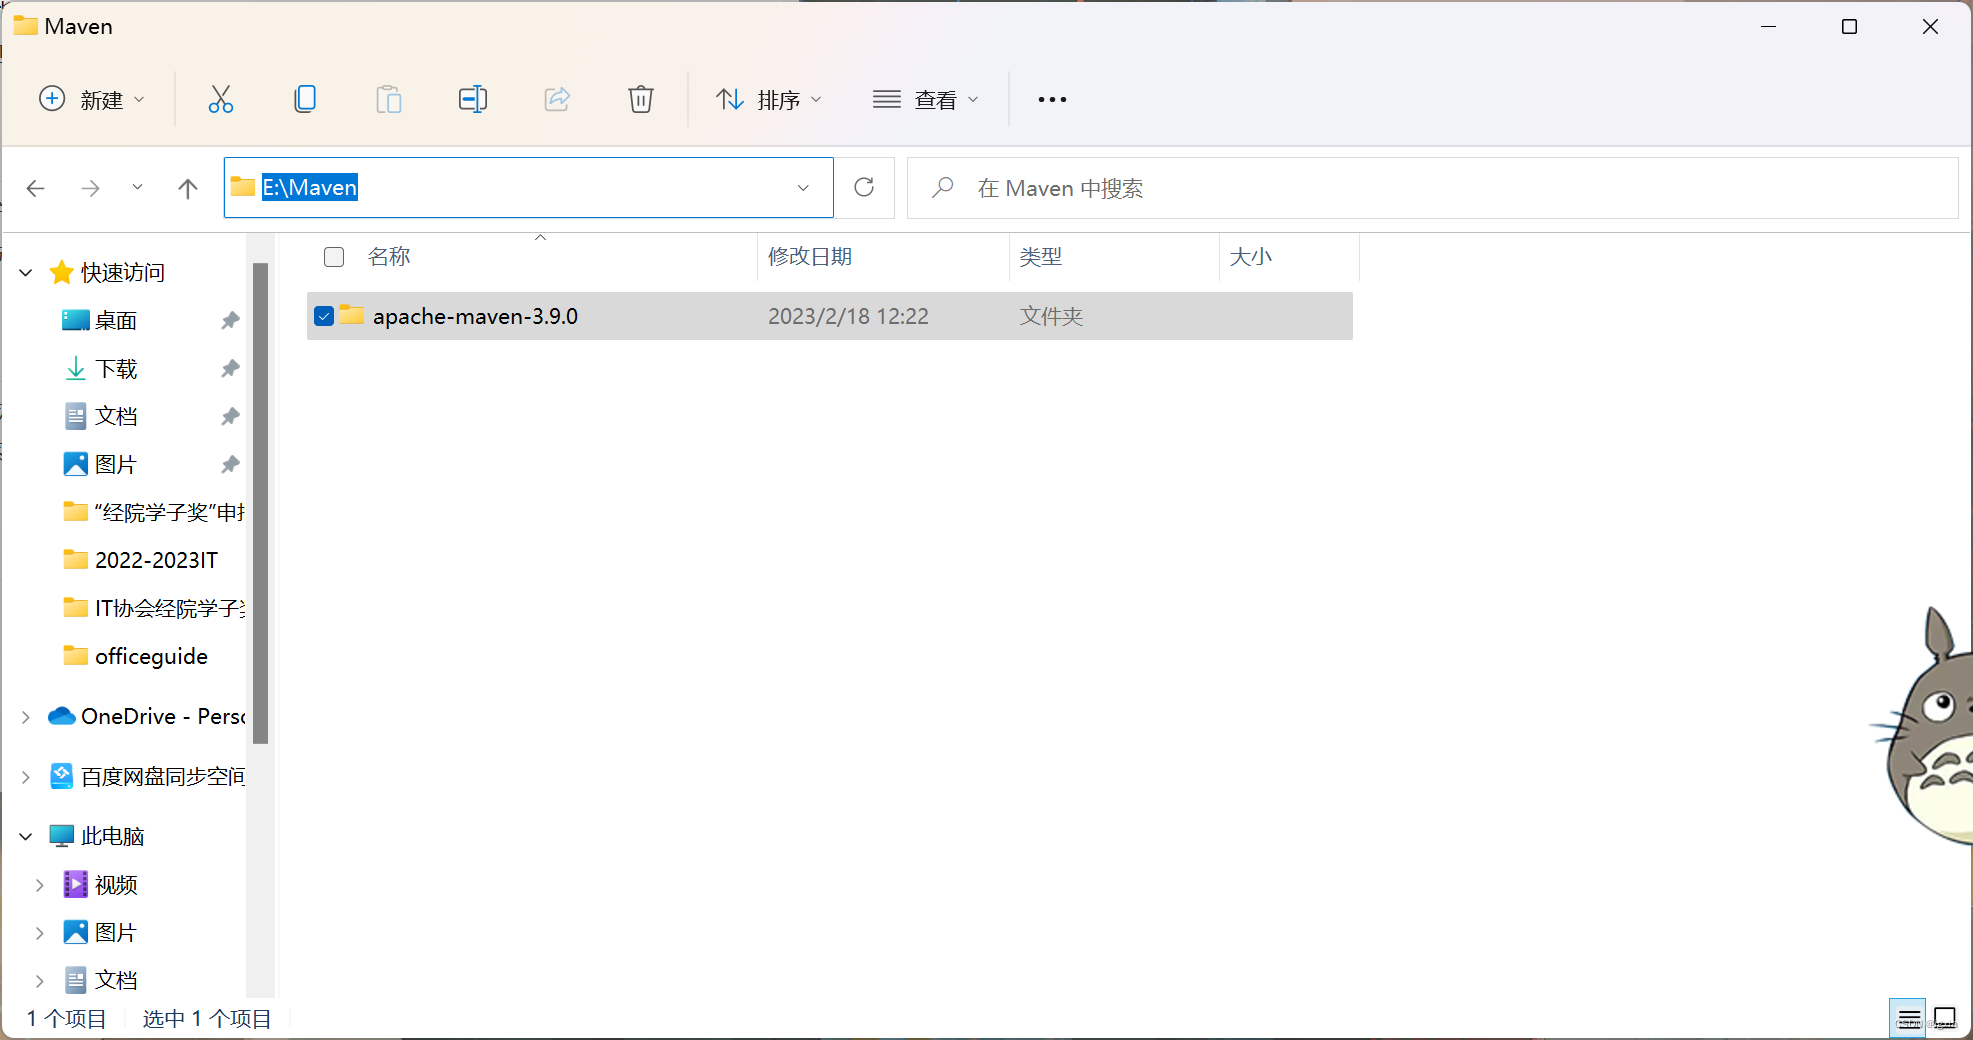The image size is (1973, 1040).
Task: Open the 查看 view dropdown
Action: click(x=925, y=99)
